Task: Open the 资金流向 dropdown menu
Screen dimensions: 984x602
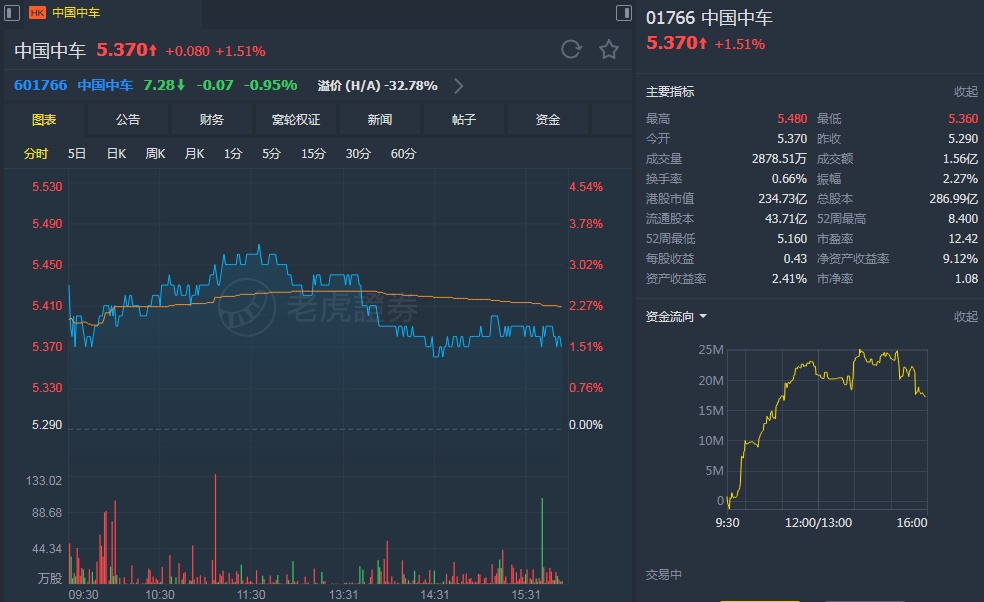Action: (703, 317)
